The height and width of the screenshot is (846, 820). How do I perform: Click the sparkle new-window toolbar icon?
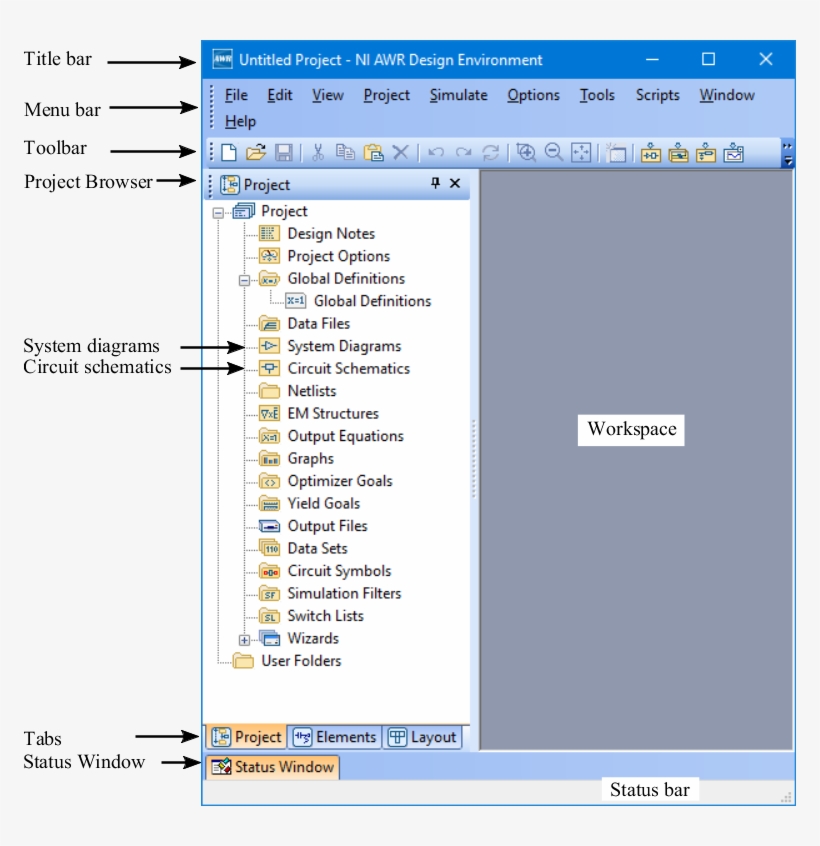pos(616,153)
